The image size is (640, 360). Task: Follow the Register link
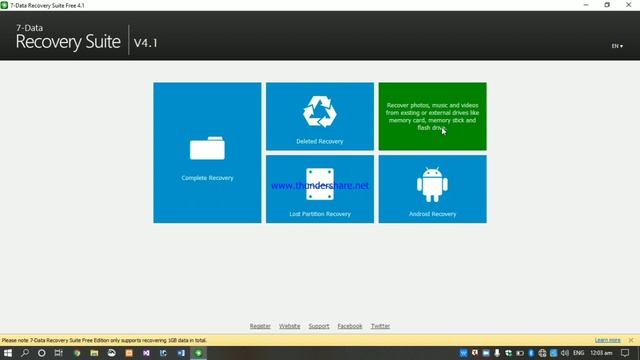pyautogui.click(x=260, y=326)
